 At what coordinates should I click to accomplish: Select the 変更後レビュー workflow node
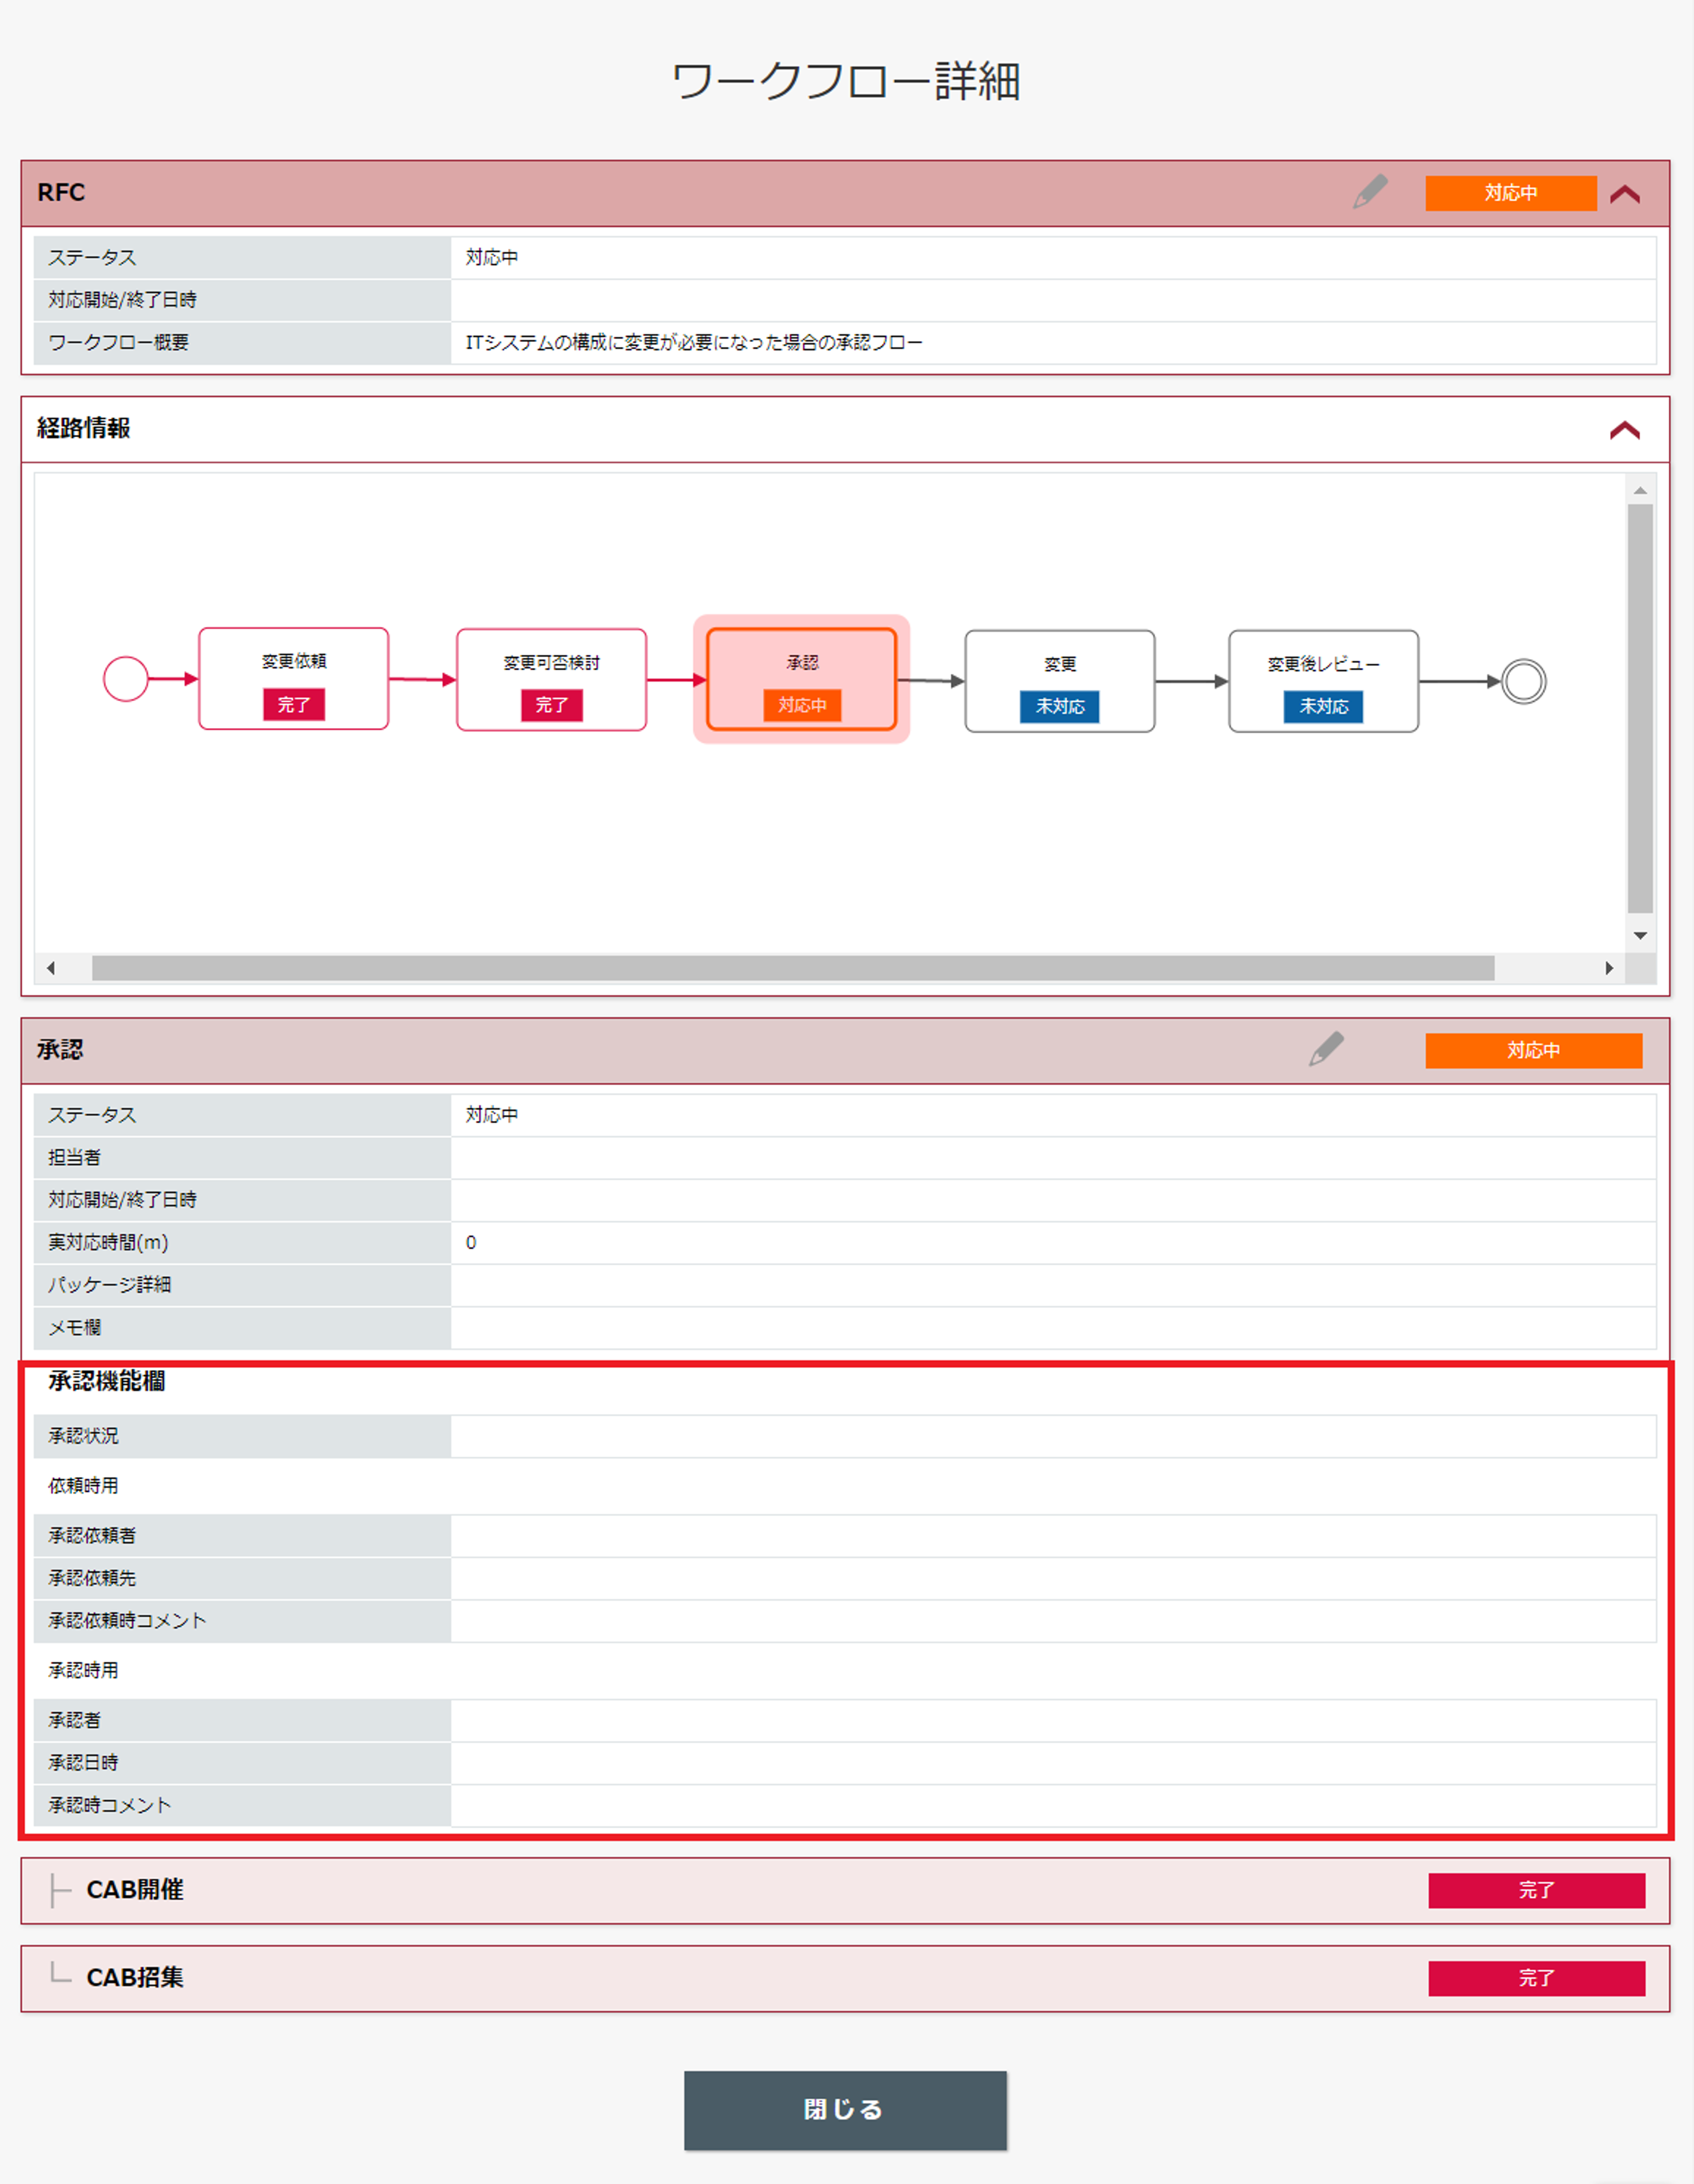[x=1323, y=681]
